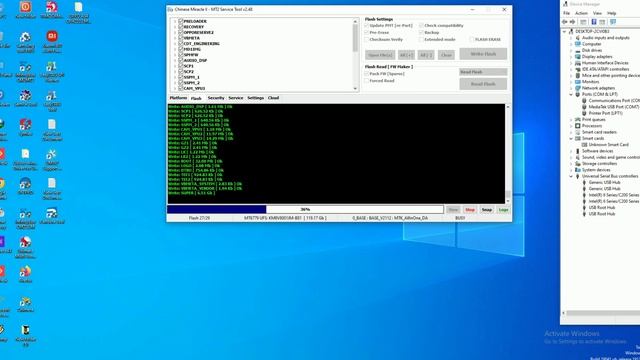
Task: Switch to the Cloud tab
Action: pyautogui.click(x=273, y=98)
